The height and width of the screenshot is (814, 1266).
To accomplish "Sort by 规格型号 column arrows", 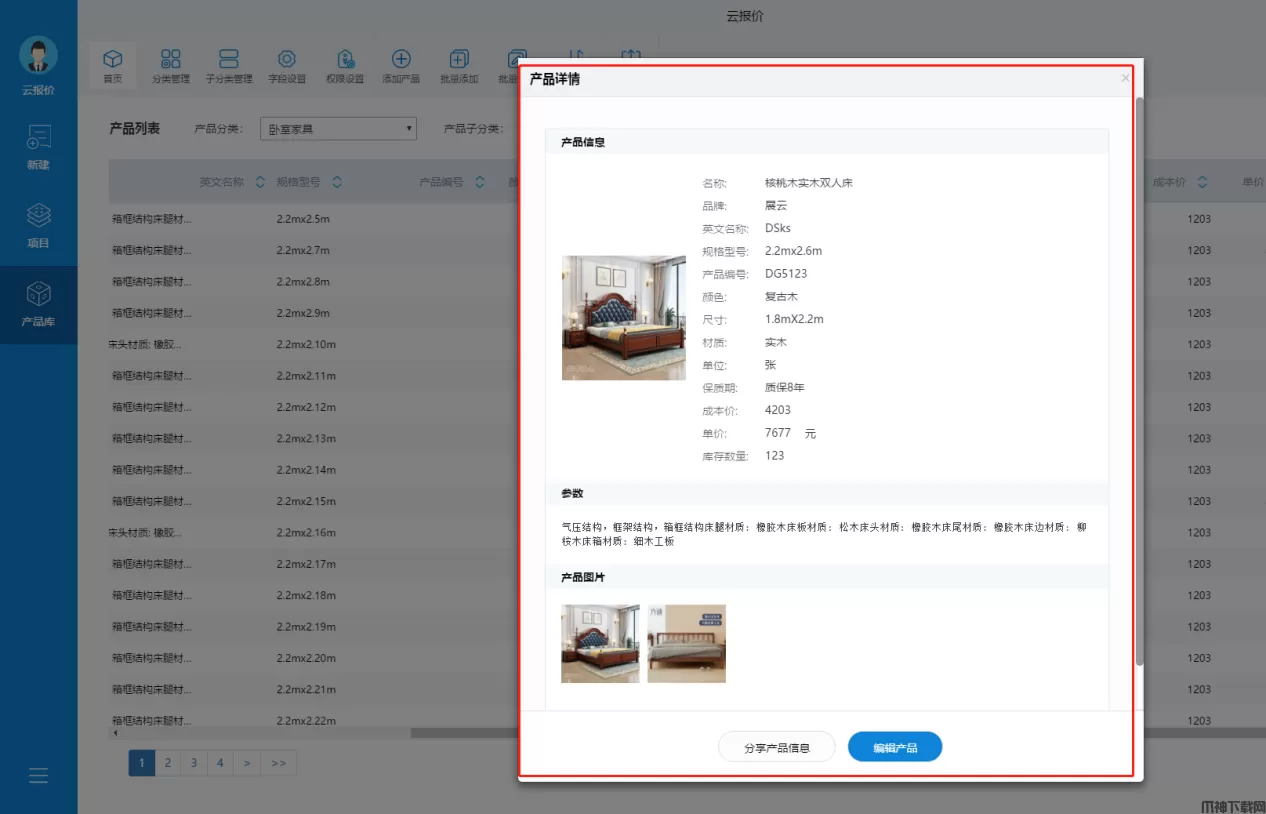I will tap(337, 182).
